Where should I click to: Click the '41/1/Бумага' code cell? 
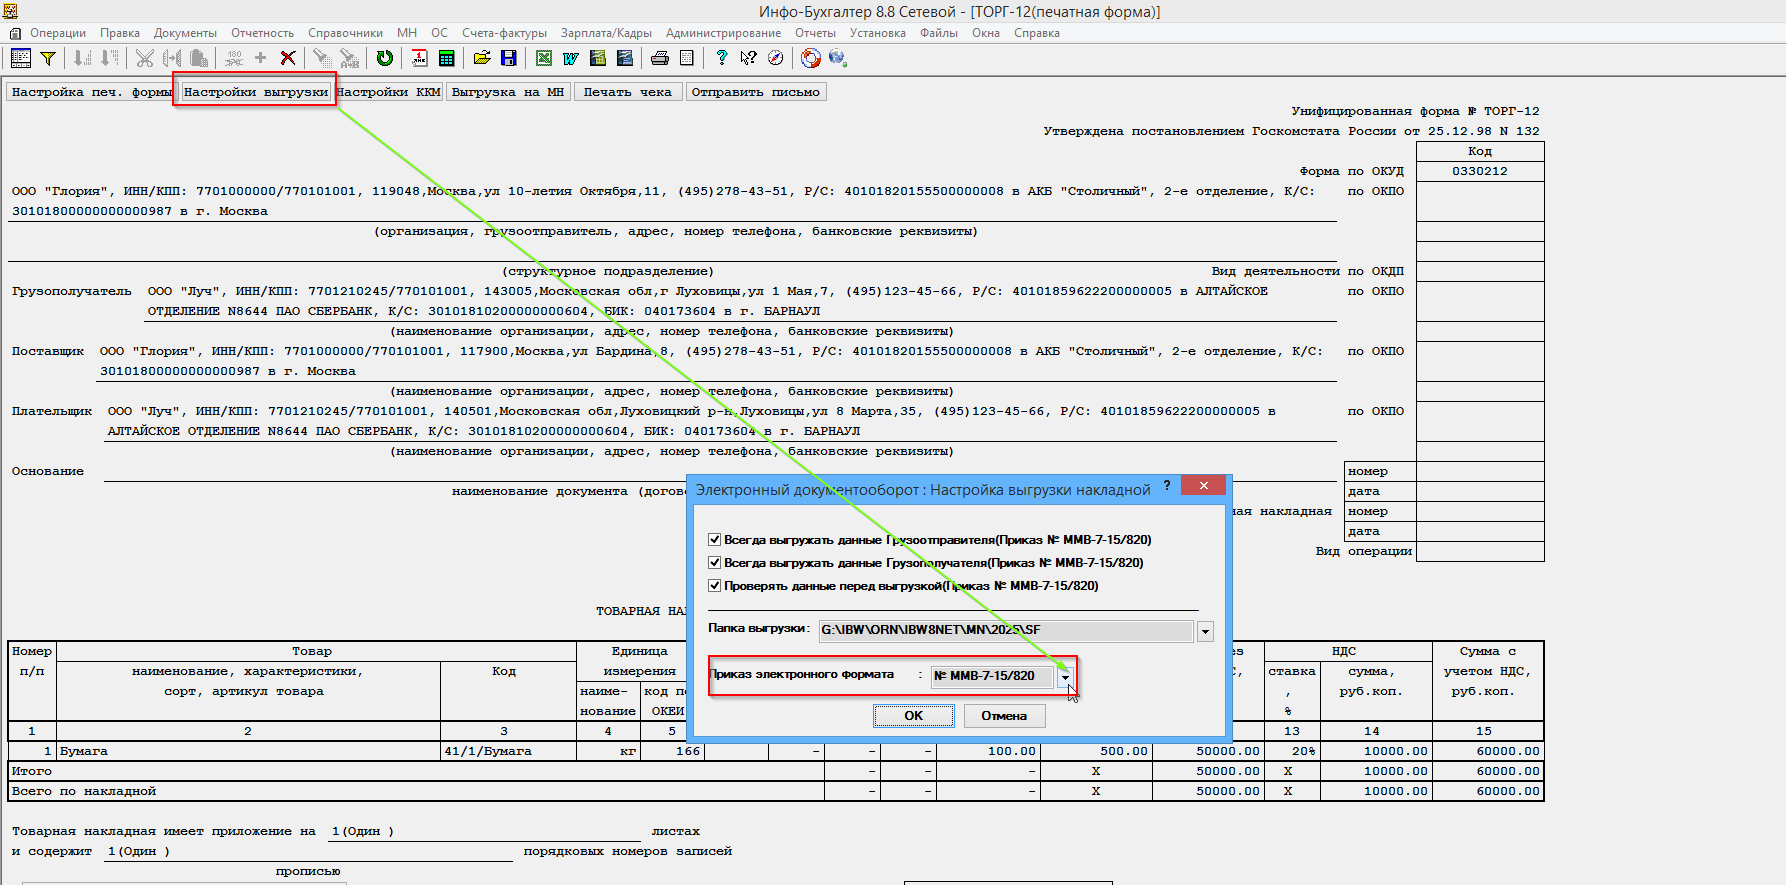[x=508, y=751]
